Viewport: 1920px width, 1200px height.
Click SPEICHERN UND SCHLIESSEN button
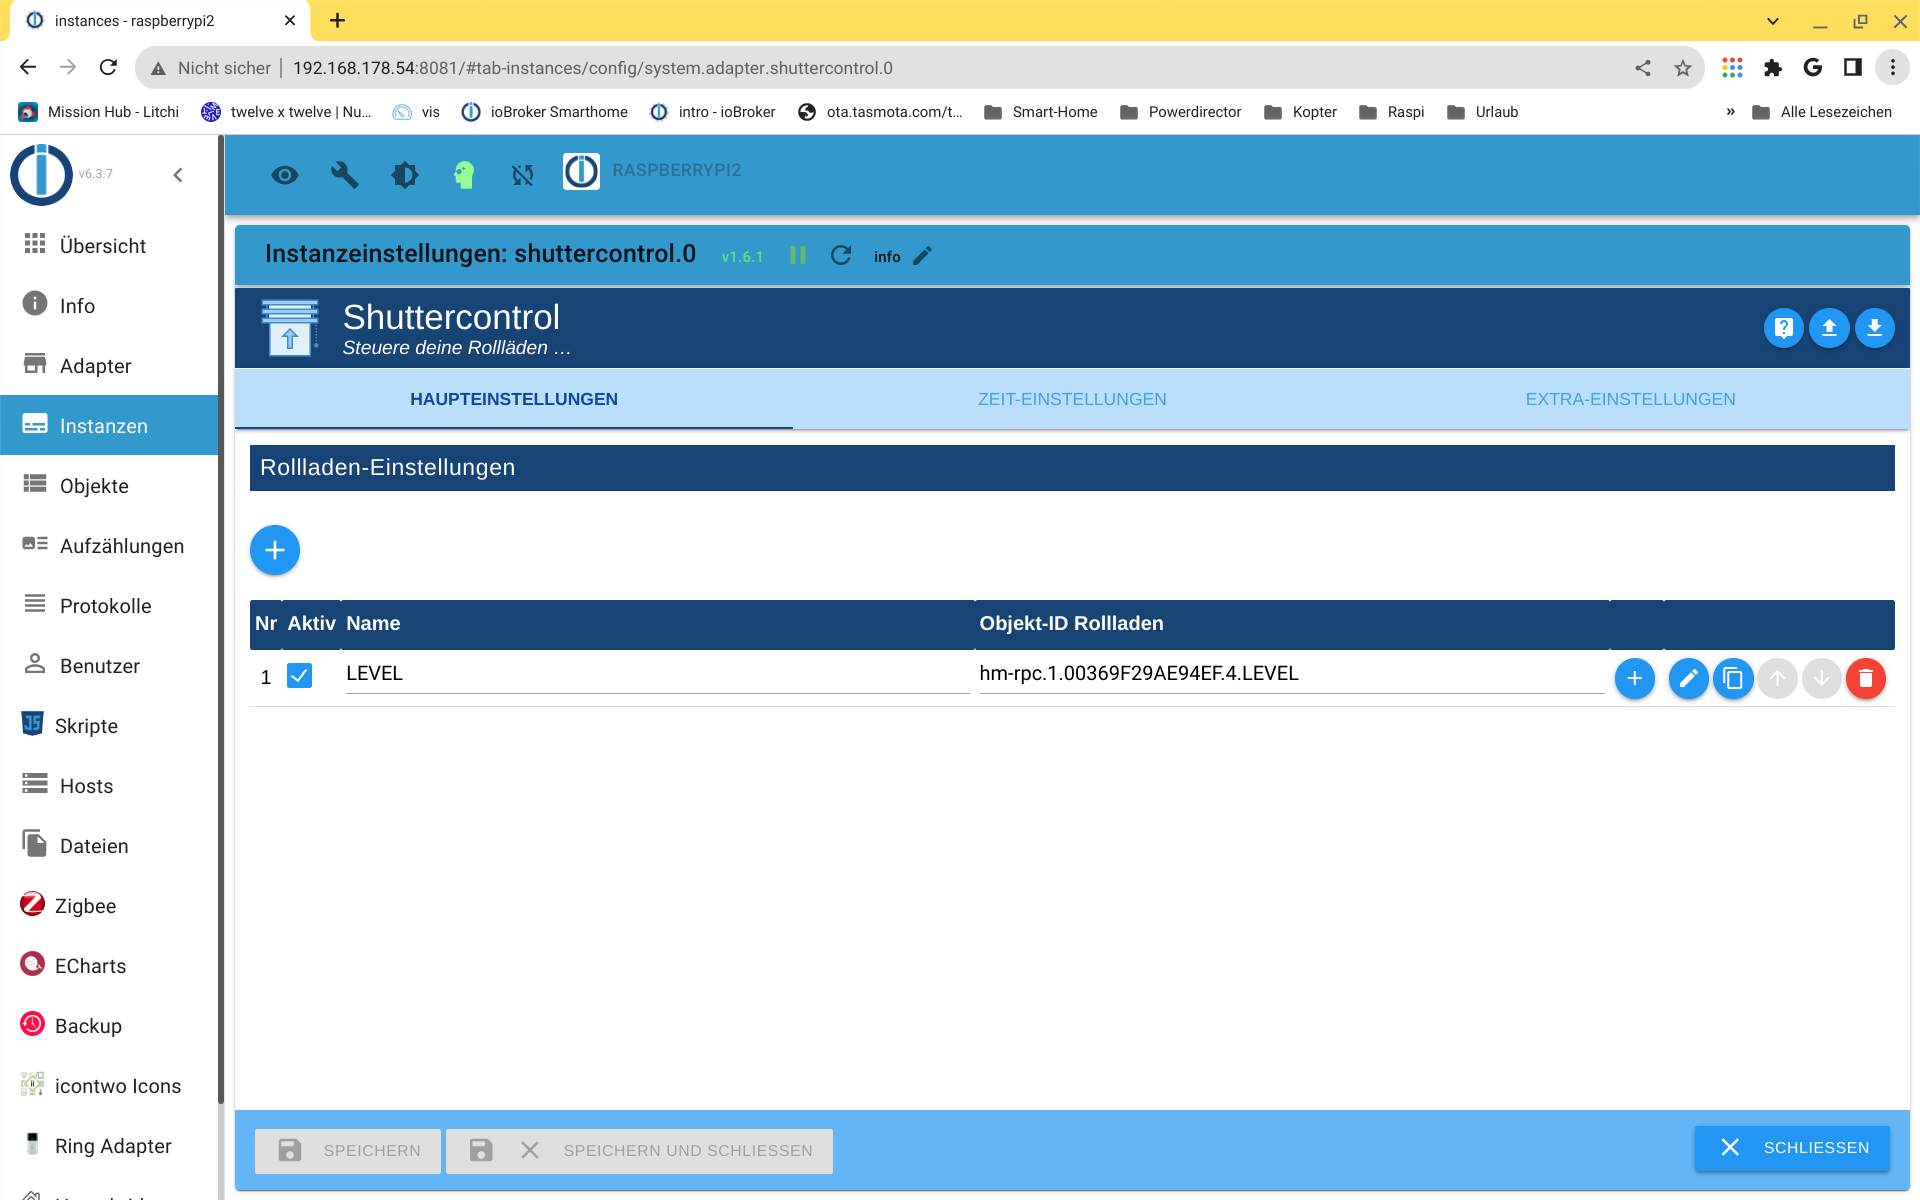(x=639, y=1151)
